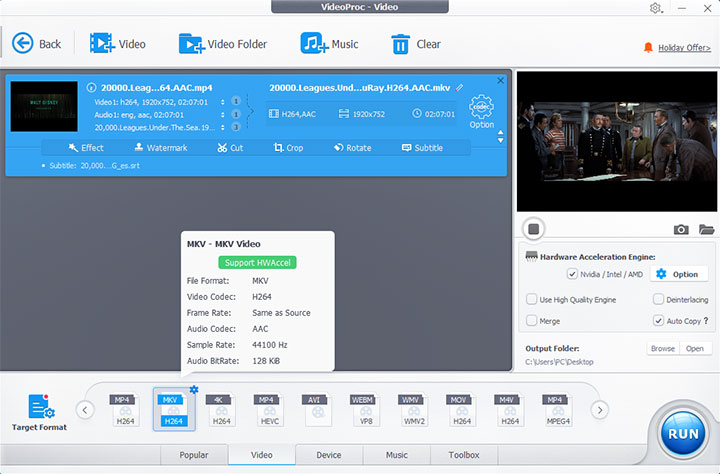Select the WEBM VP8 format
Image resolution: width=720 pixels, height=474 pixels.
[366, 410]
